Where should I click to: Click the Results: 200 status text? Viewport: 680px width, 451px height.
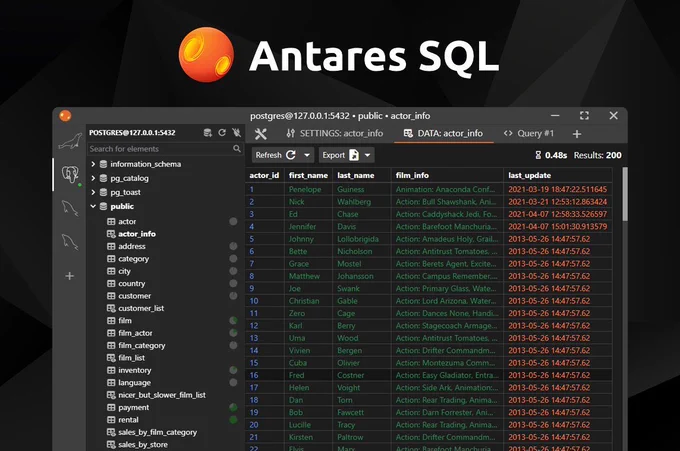[598, 155]
